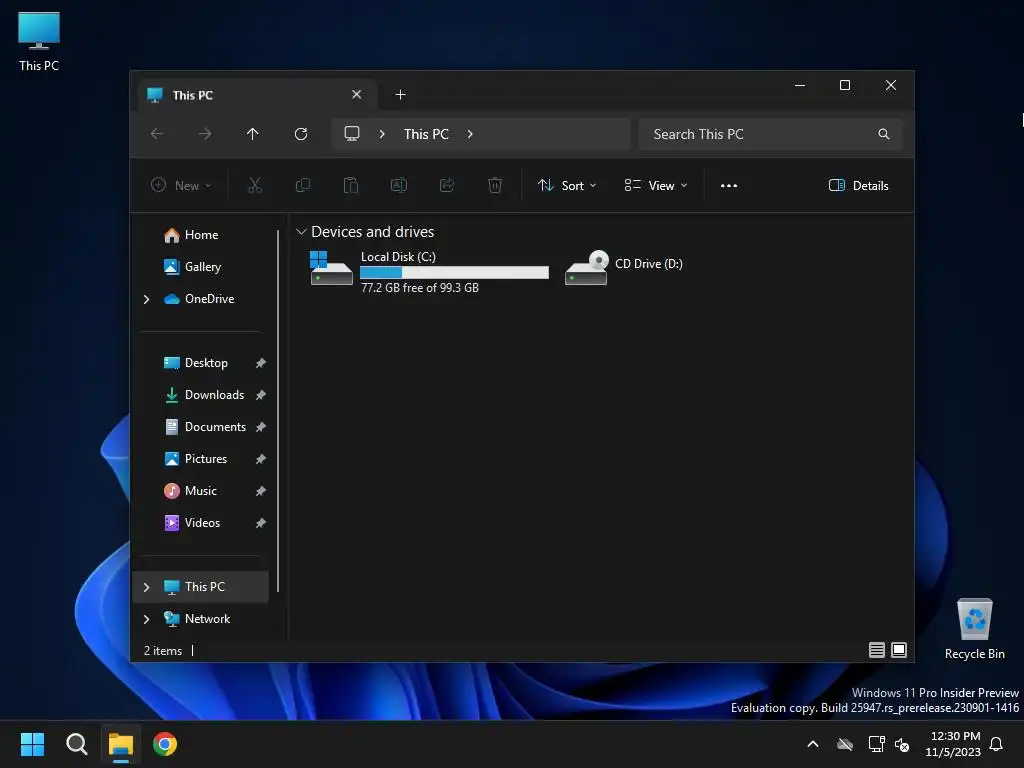The height and width of the screenshot is (768, 1024).
Task: Click chevron after This PC in address bar
Action: tap(470, 134)
